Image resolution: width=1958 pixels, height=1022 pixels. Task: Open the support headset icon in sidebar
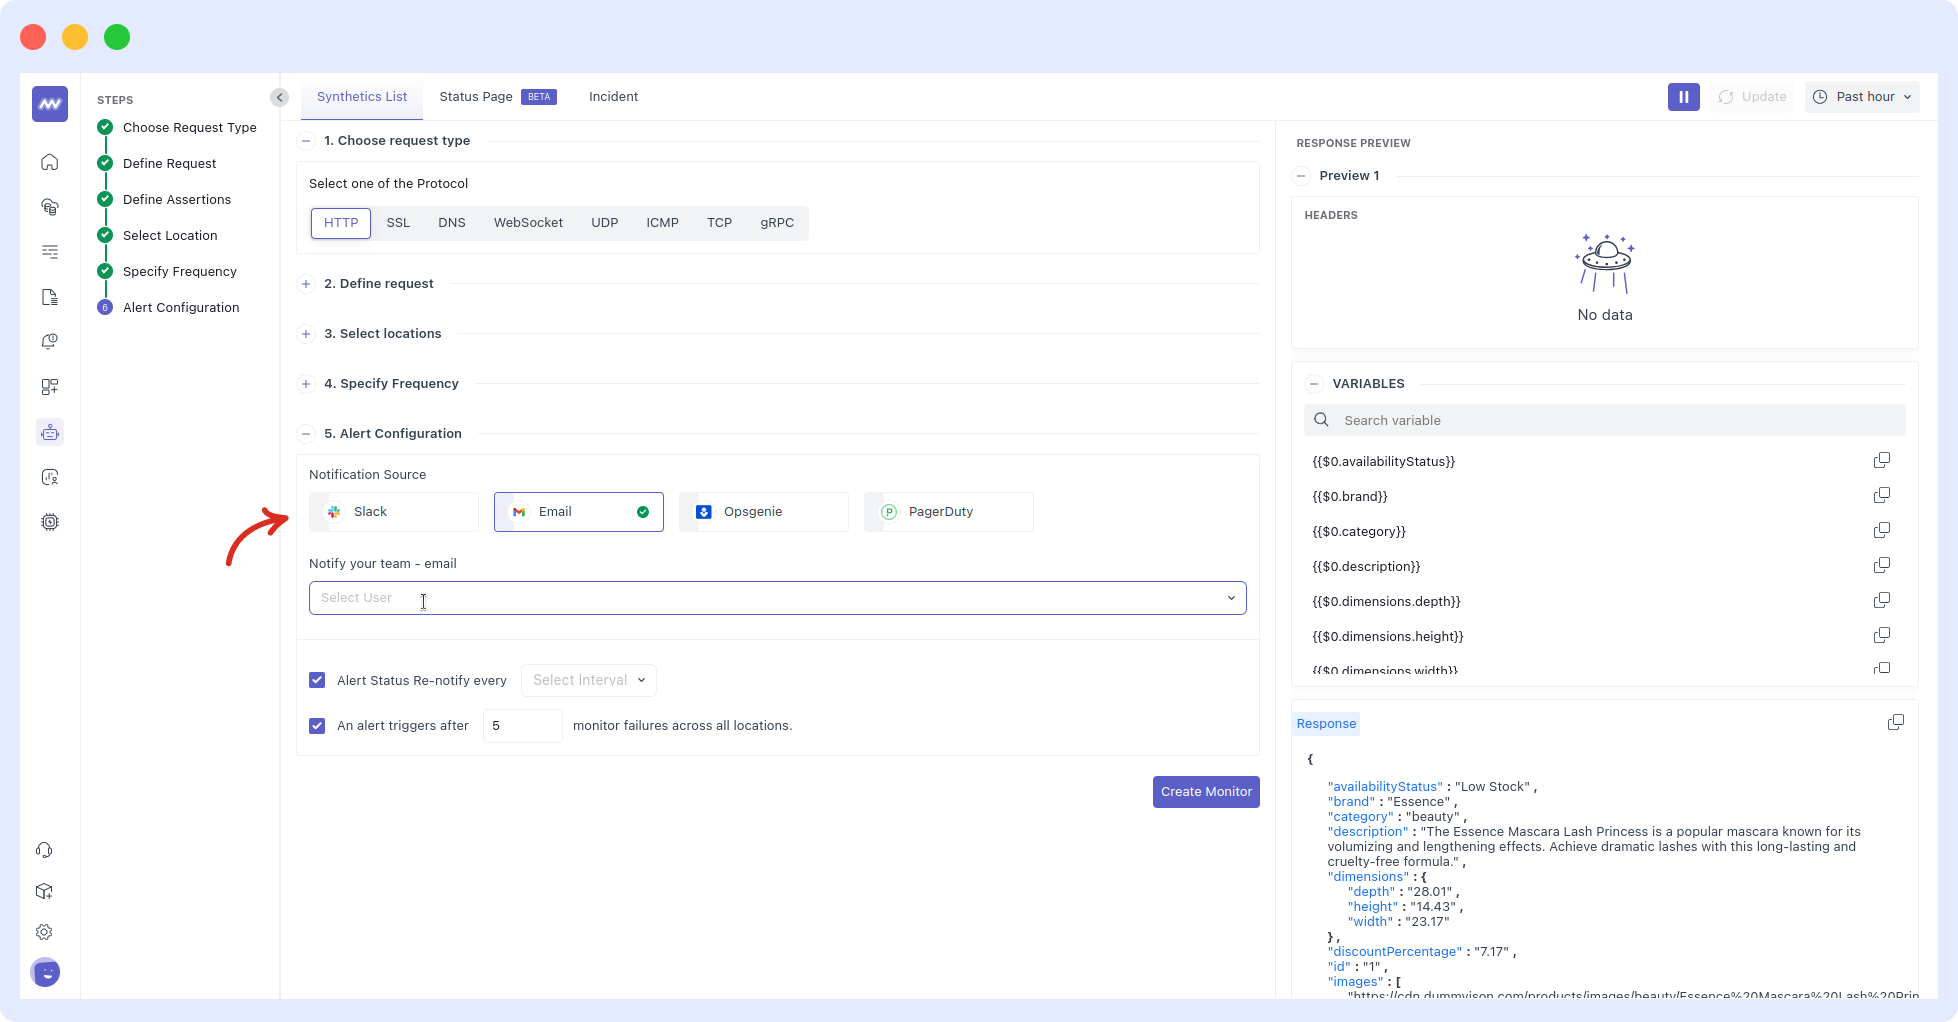tap(44, 850)
